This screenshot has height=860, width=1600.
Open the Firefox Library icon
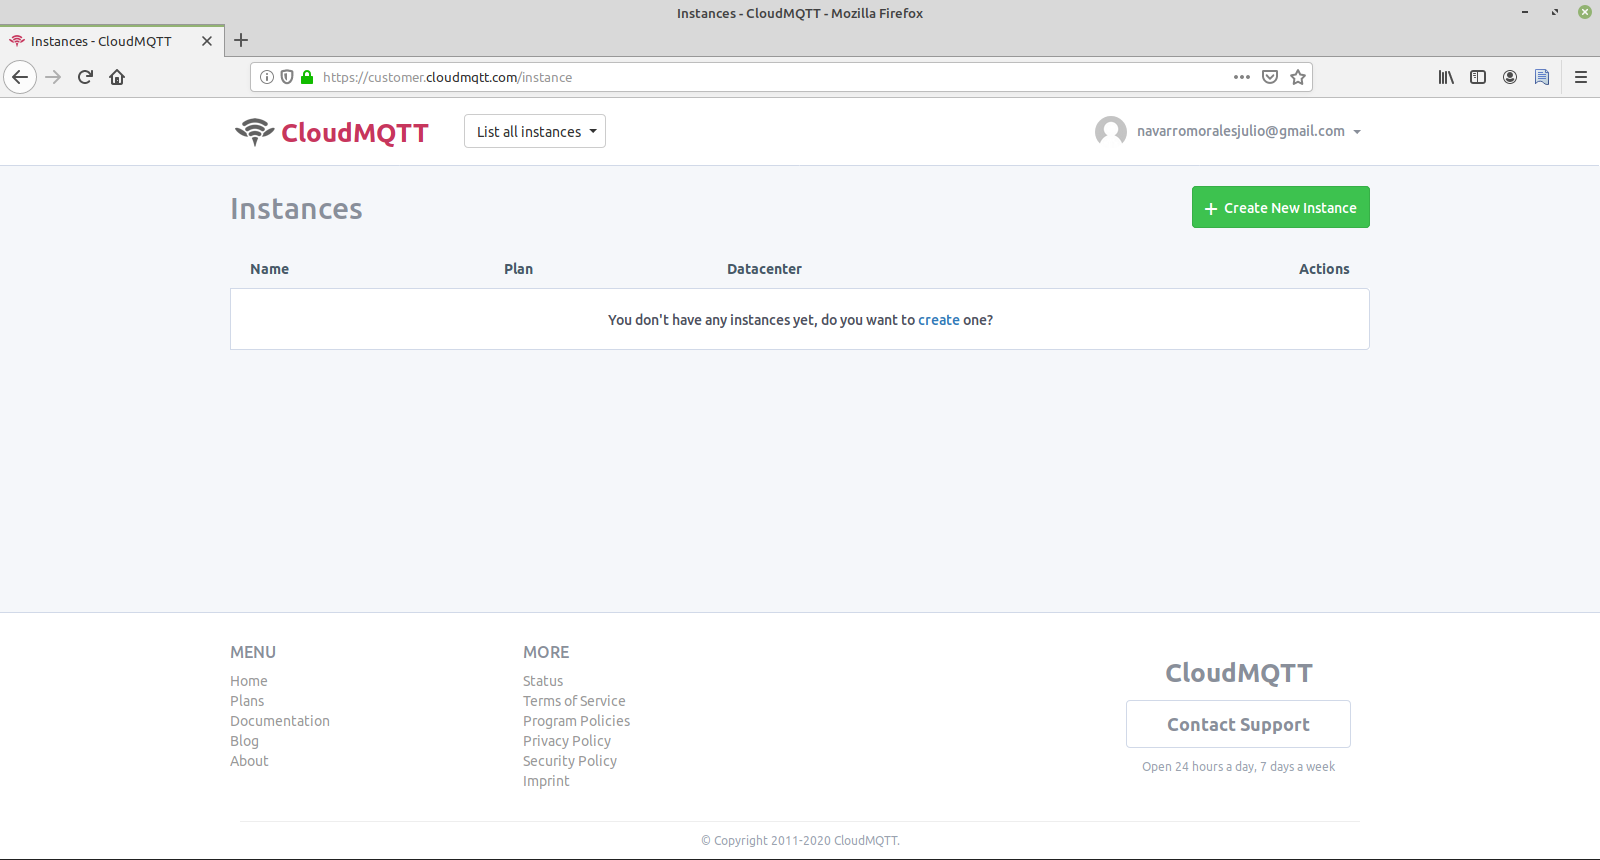(x=1446, y=77)
